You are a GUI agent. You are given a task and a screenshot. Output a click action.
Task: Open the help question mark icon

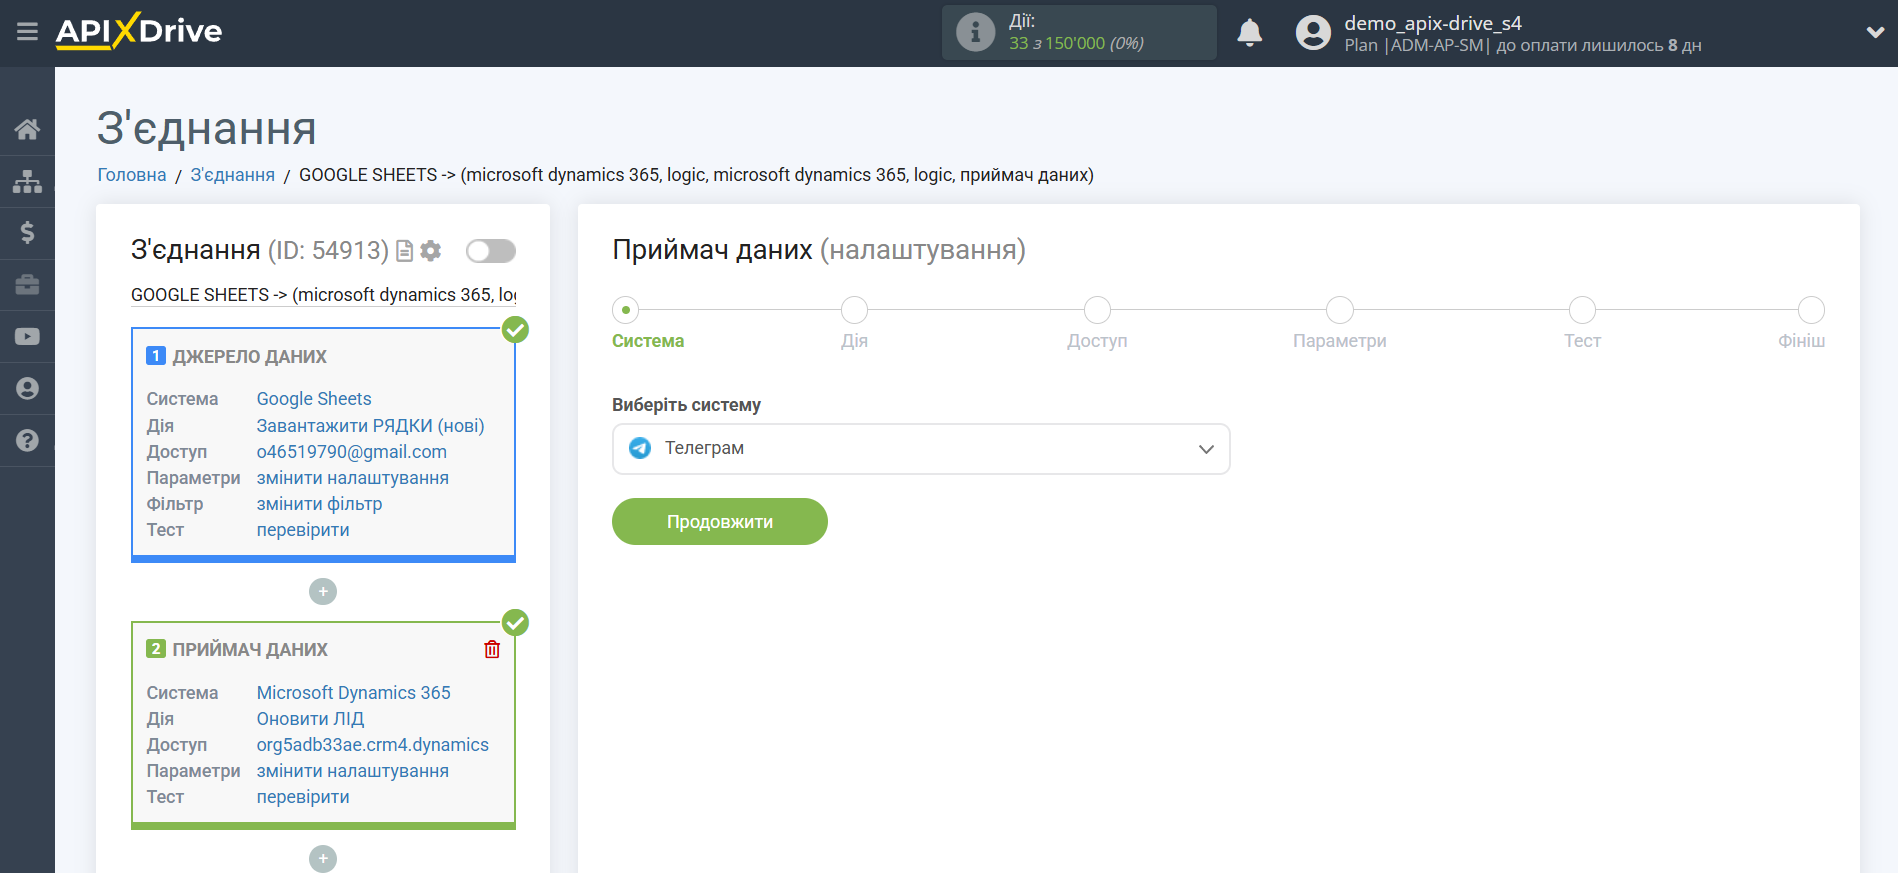[x=27, y=441]
